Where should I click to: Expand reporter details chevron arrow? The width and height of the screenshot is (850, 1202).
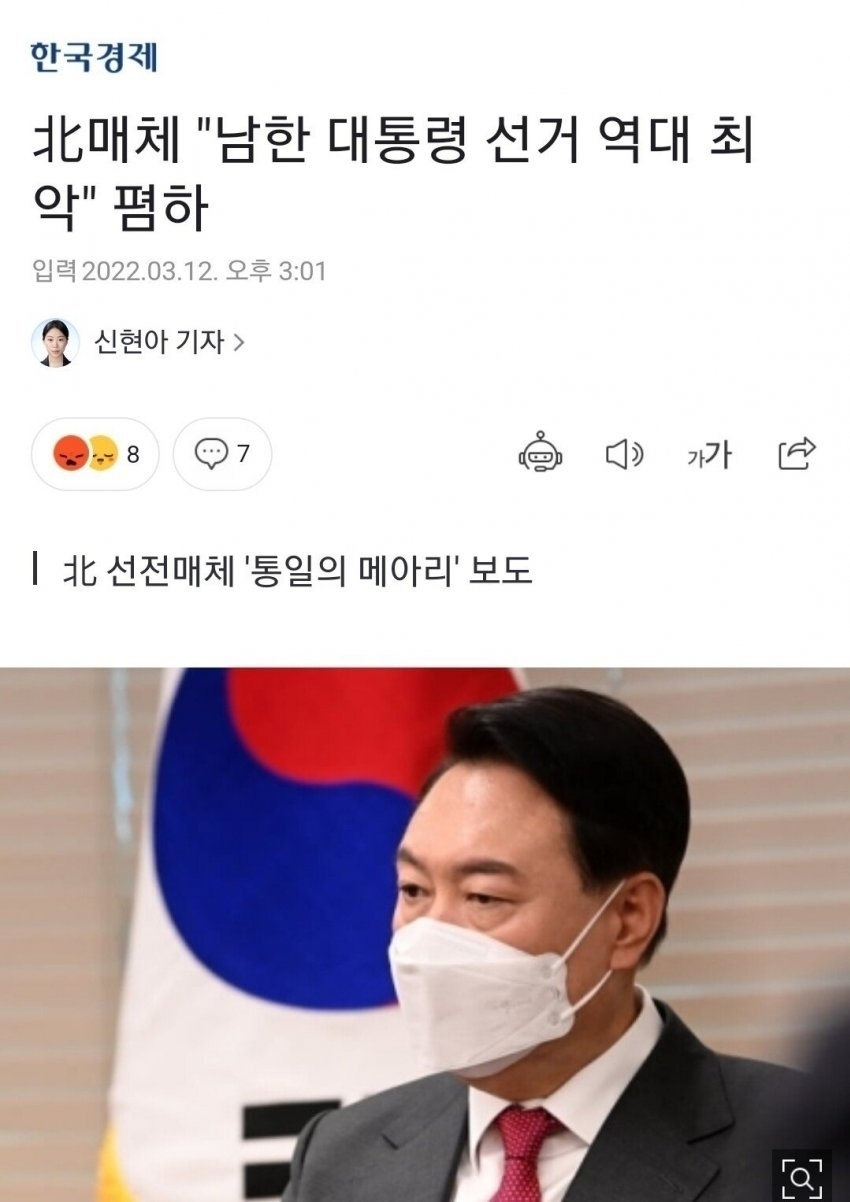(238, 343)
